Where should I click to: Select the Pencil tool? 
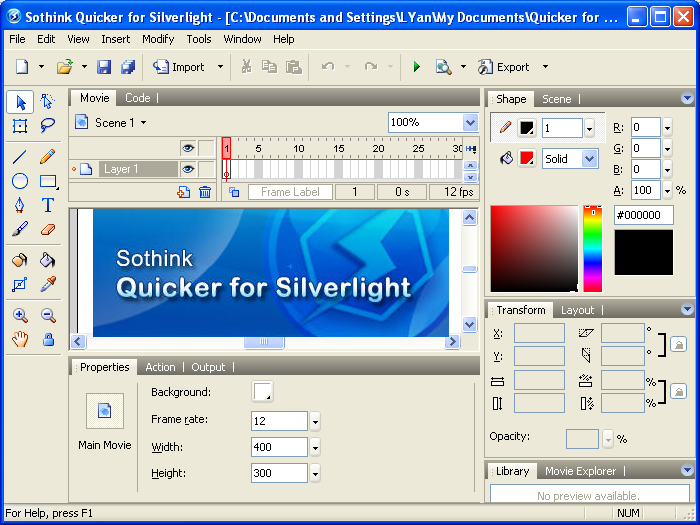48,157
